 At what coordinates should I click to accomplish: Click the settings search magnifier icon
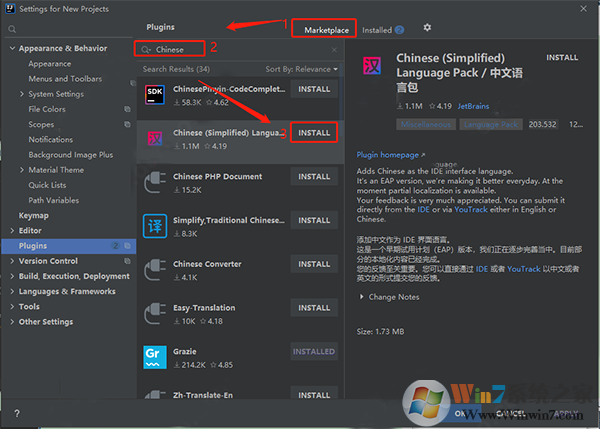click(x=12, y=29)
